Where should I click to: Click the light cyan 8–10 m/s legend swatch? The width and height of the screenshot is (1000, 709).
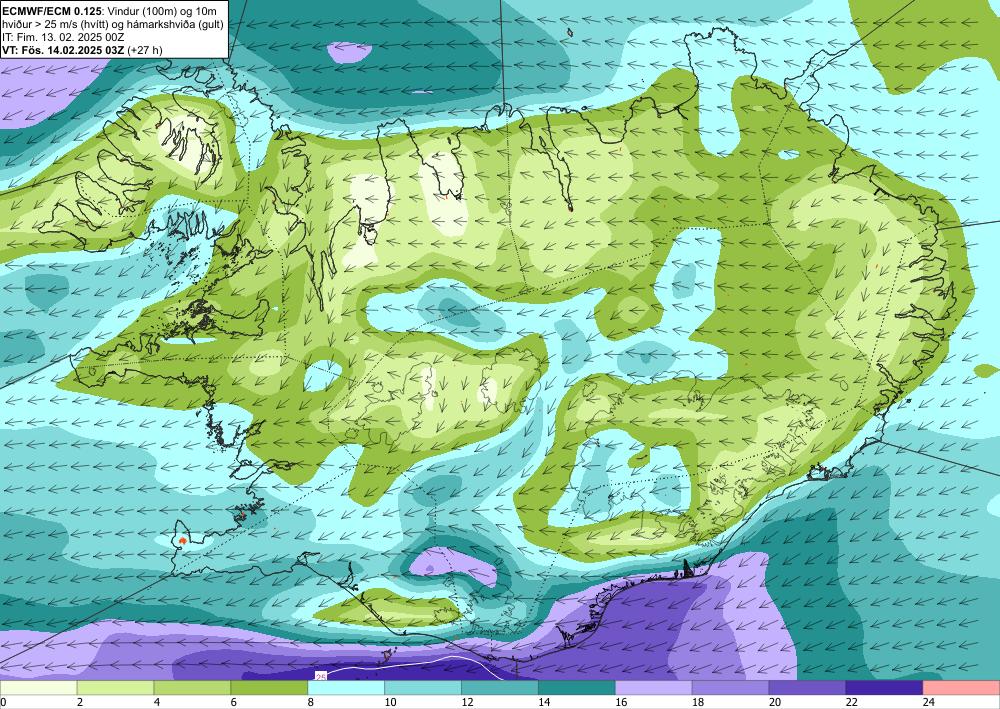(x=346, y=688)
